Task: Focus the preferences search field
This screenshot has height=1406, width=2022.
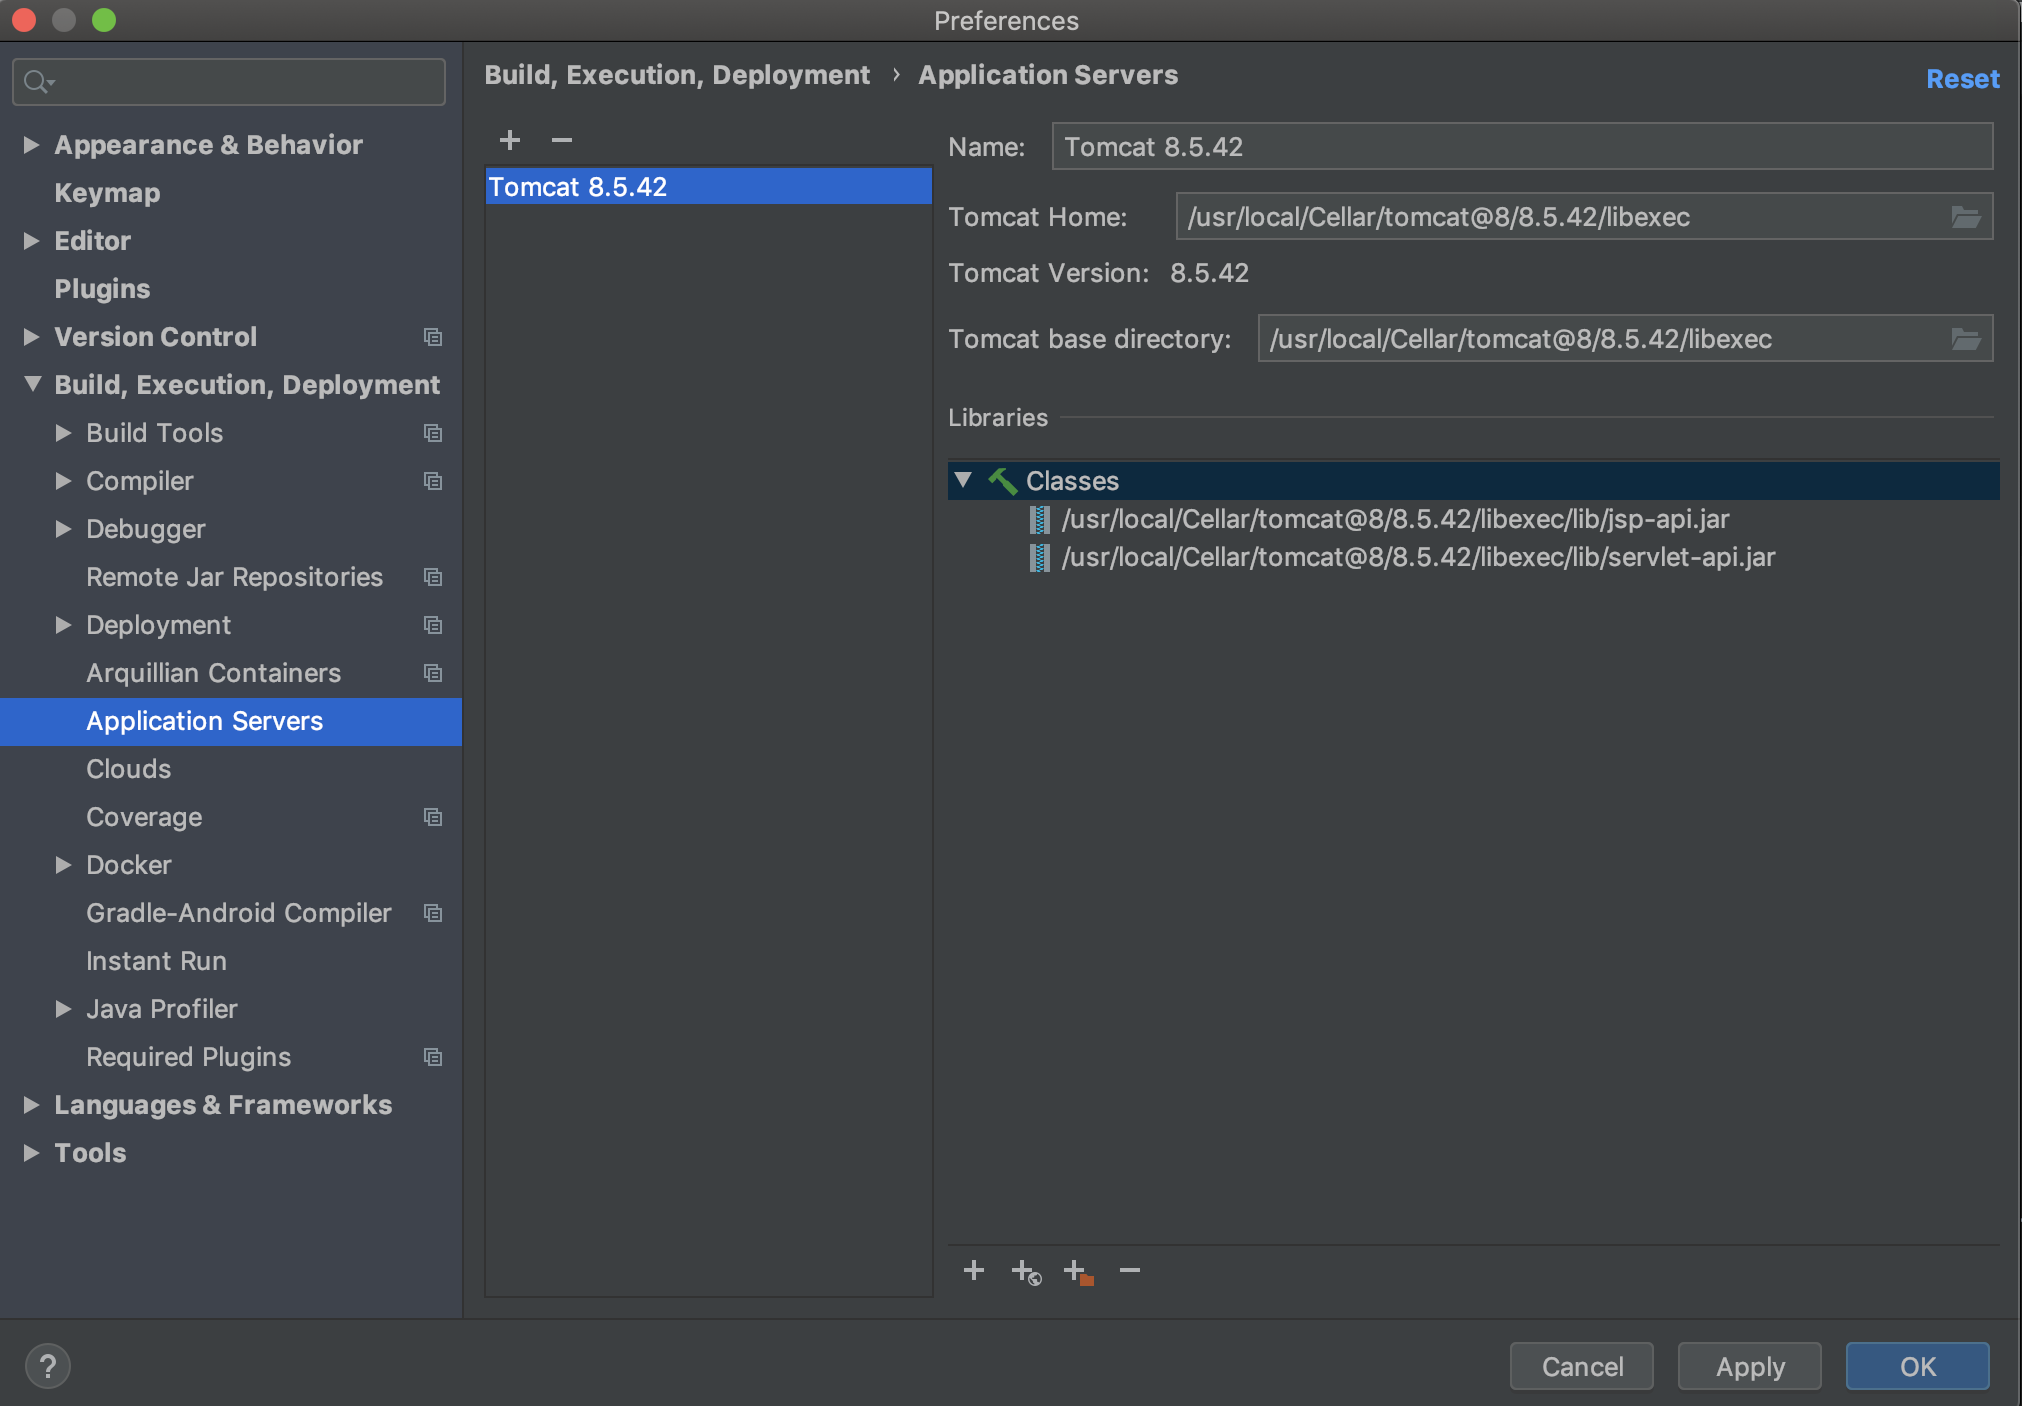Action: coord(229,81)
